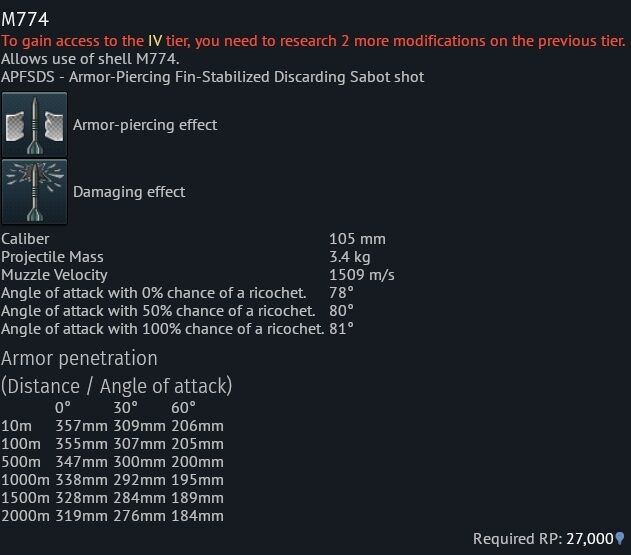Click the Armor-piercing effect icon
The width and height of the screenshot is (631, 555).
pyautogui.click(x=34, y=125)
